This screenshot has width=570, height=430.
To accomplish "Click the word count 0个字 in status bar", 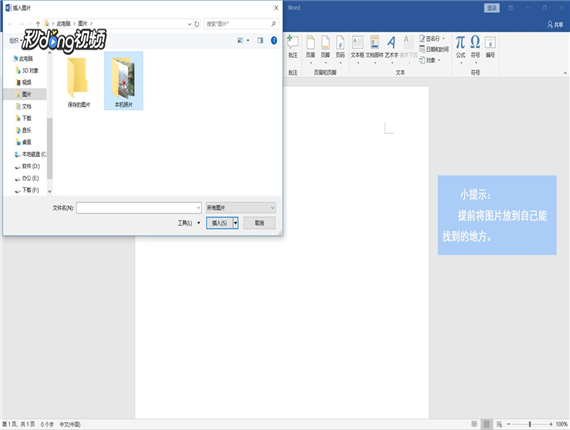I will coord(47,424).
